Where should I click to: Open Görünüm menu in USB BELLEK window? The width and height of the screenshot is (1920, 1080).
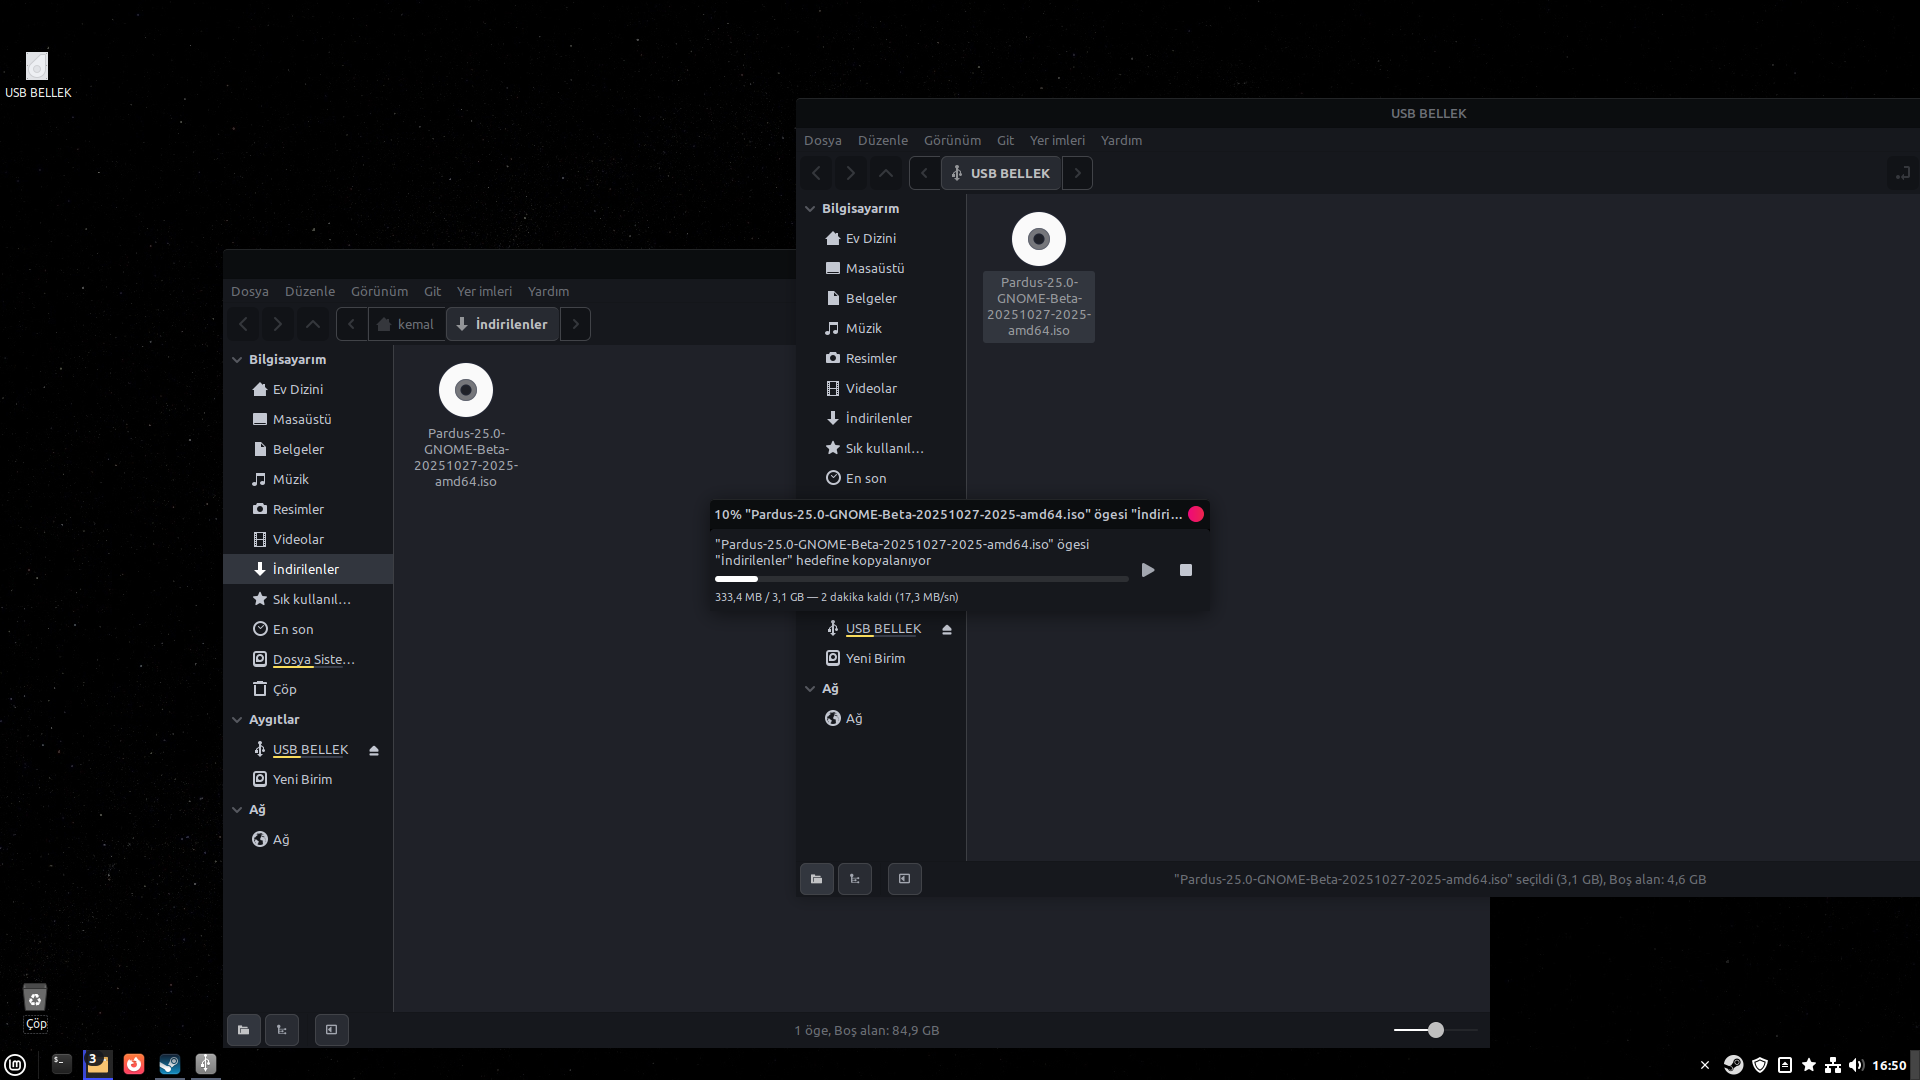click(x=952, y=141)
